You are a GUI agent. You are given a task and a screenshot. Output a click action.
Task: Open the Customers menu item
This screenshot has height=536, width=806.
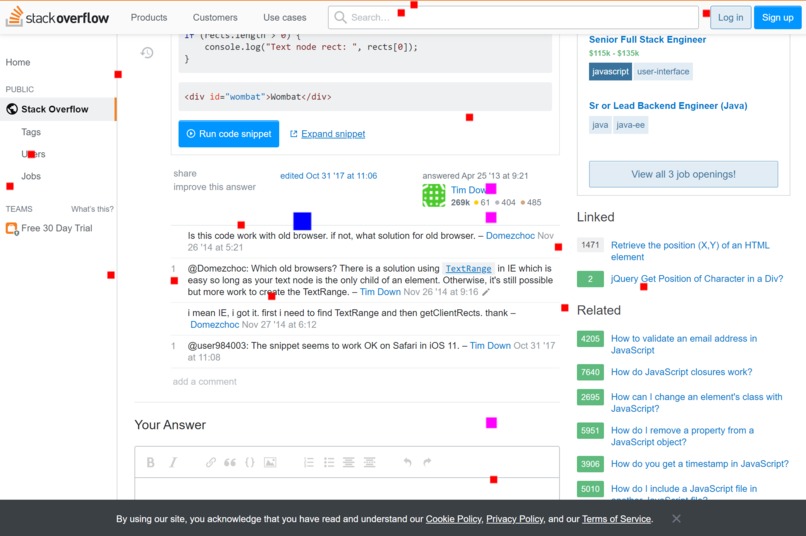coord(215,17)
